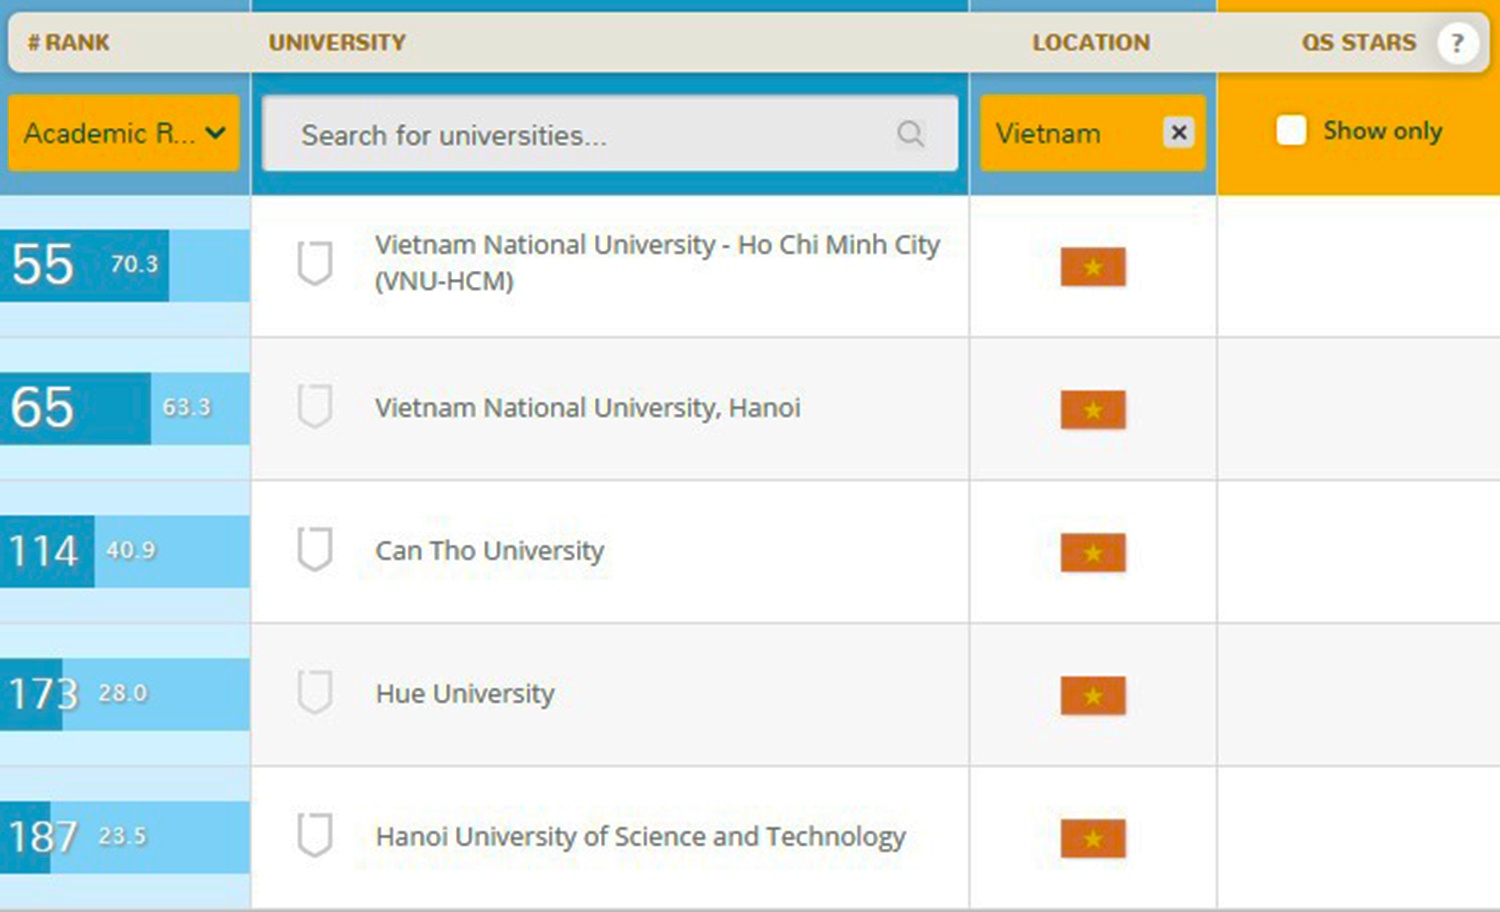Open the Academic R... ranking dropdown
The image size is (1500, 912).
tap(124, 133)
